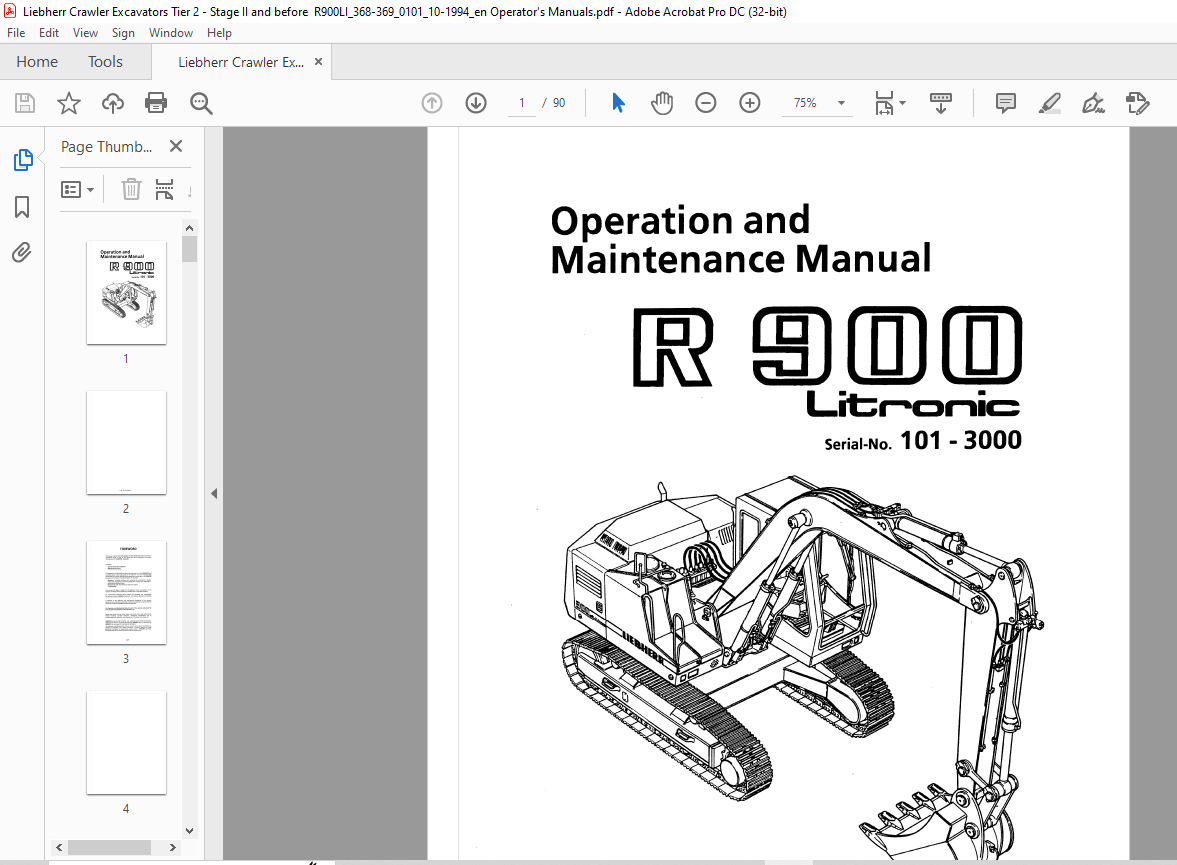
Task: Click the upload to cloud icon
Action: pos(113,103)
